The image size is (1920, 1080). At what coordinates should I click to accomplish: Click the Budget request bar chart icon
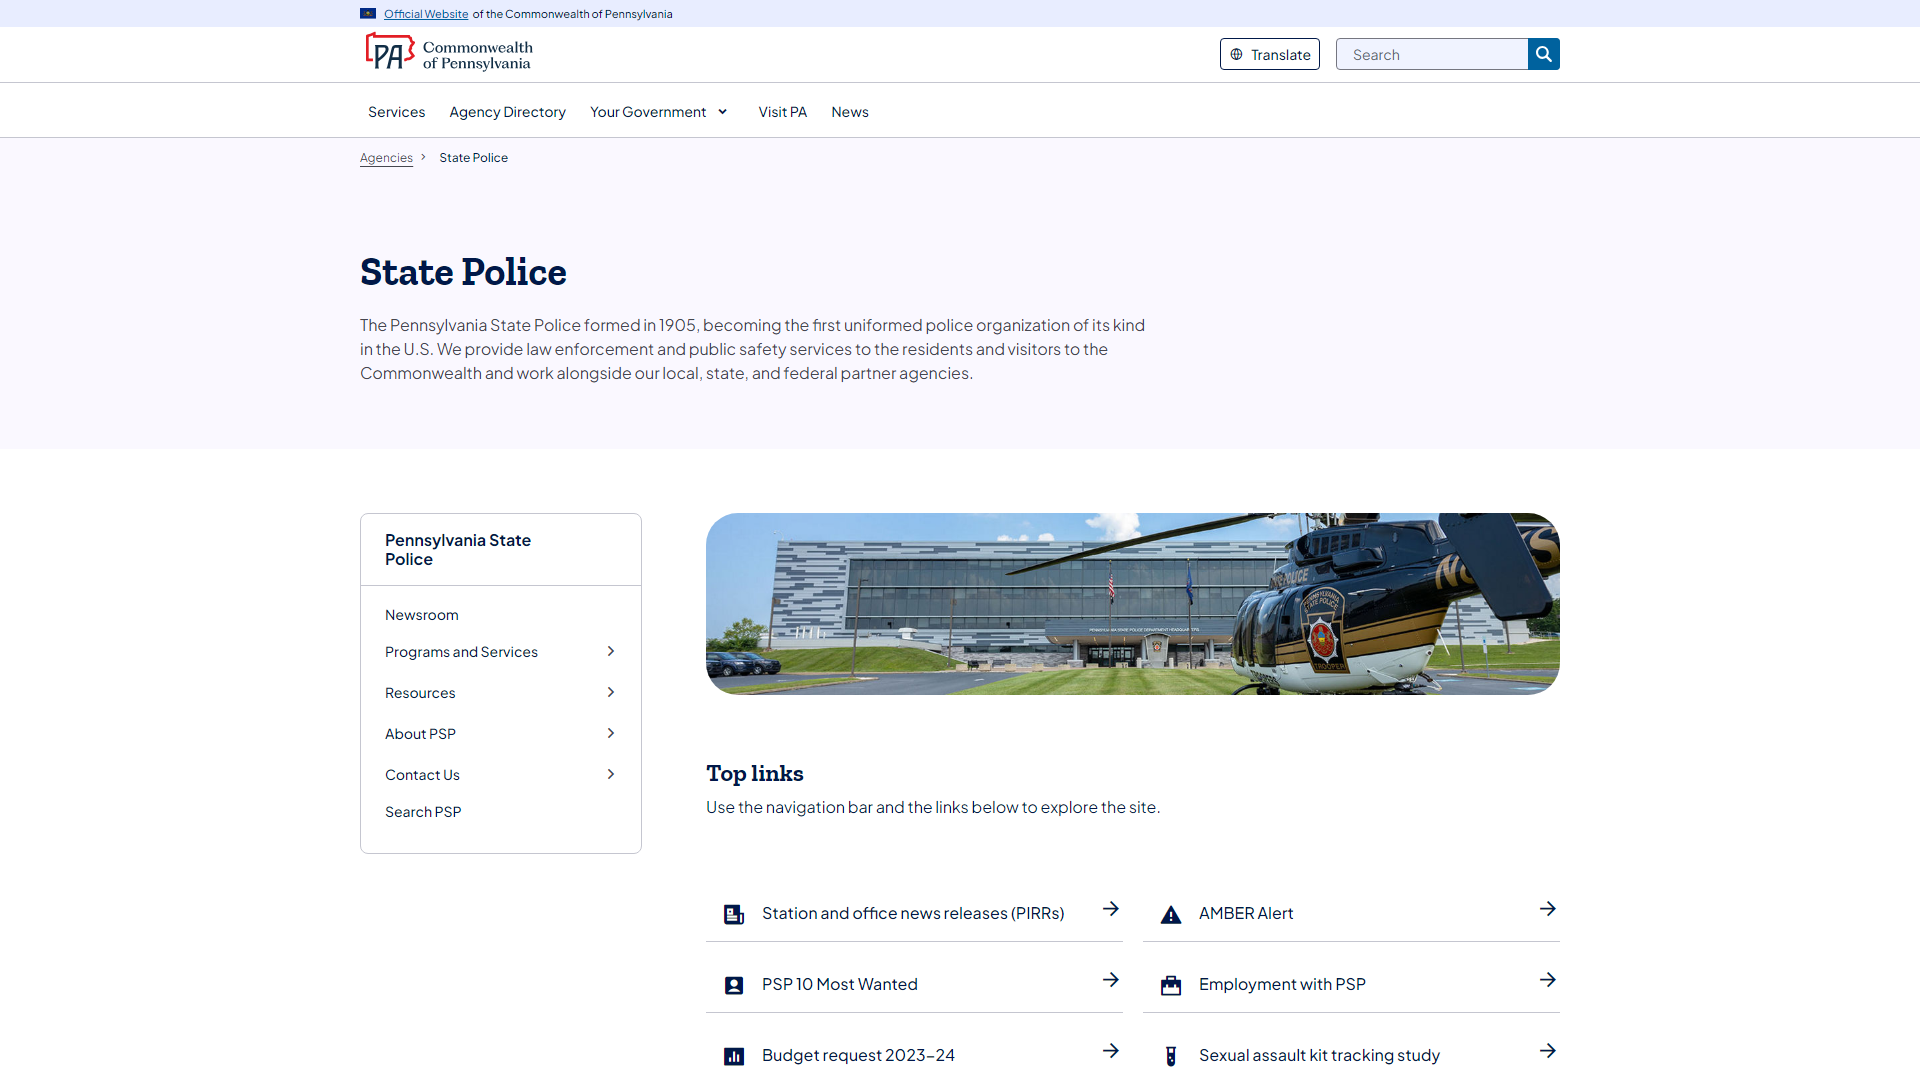pyautogui.click(x=734, y=1056)
